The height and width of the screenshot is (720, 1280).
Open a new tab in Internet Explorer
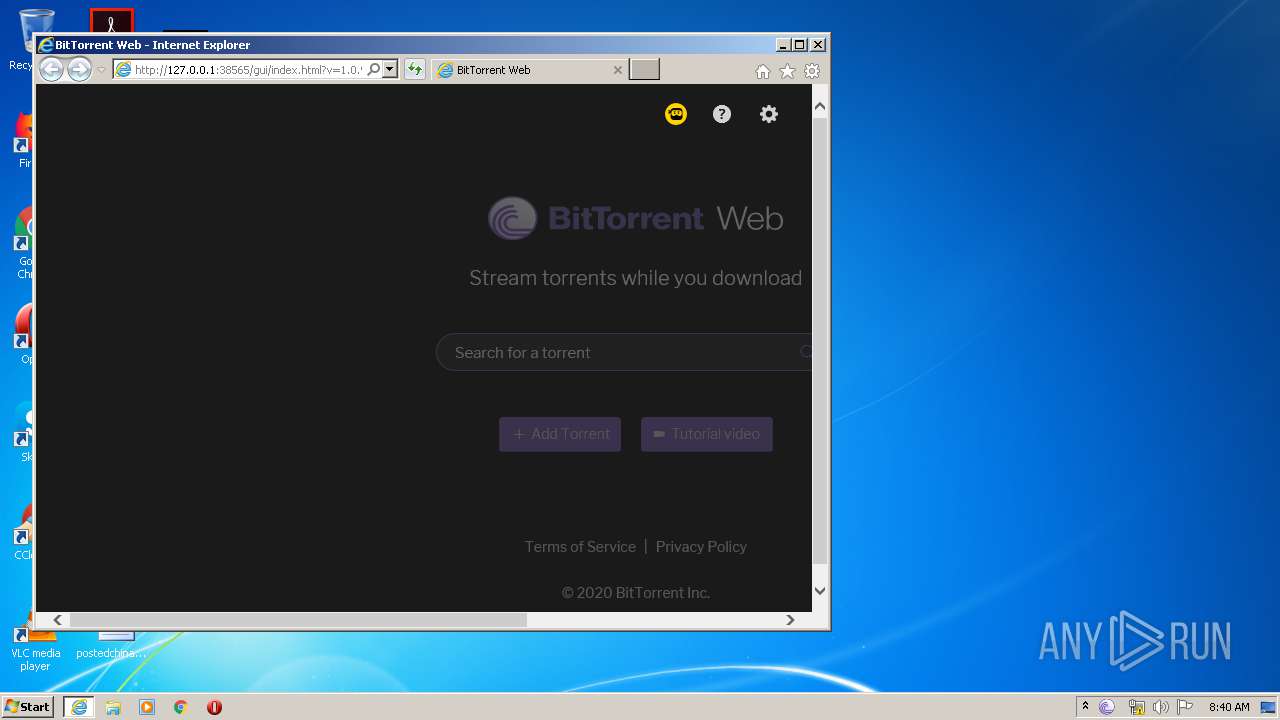click(x=645, y=70)
